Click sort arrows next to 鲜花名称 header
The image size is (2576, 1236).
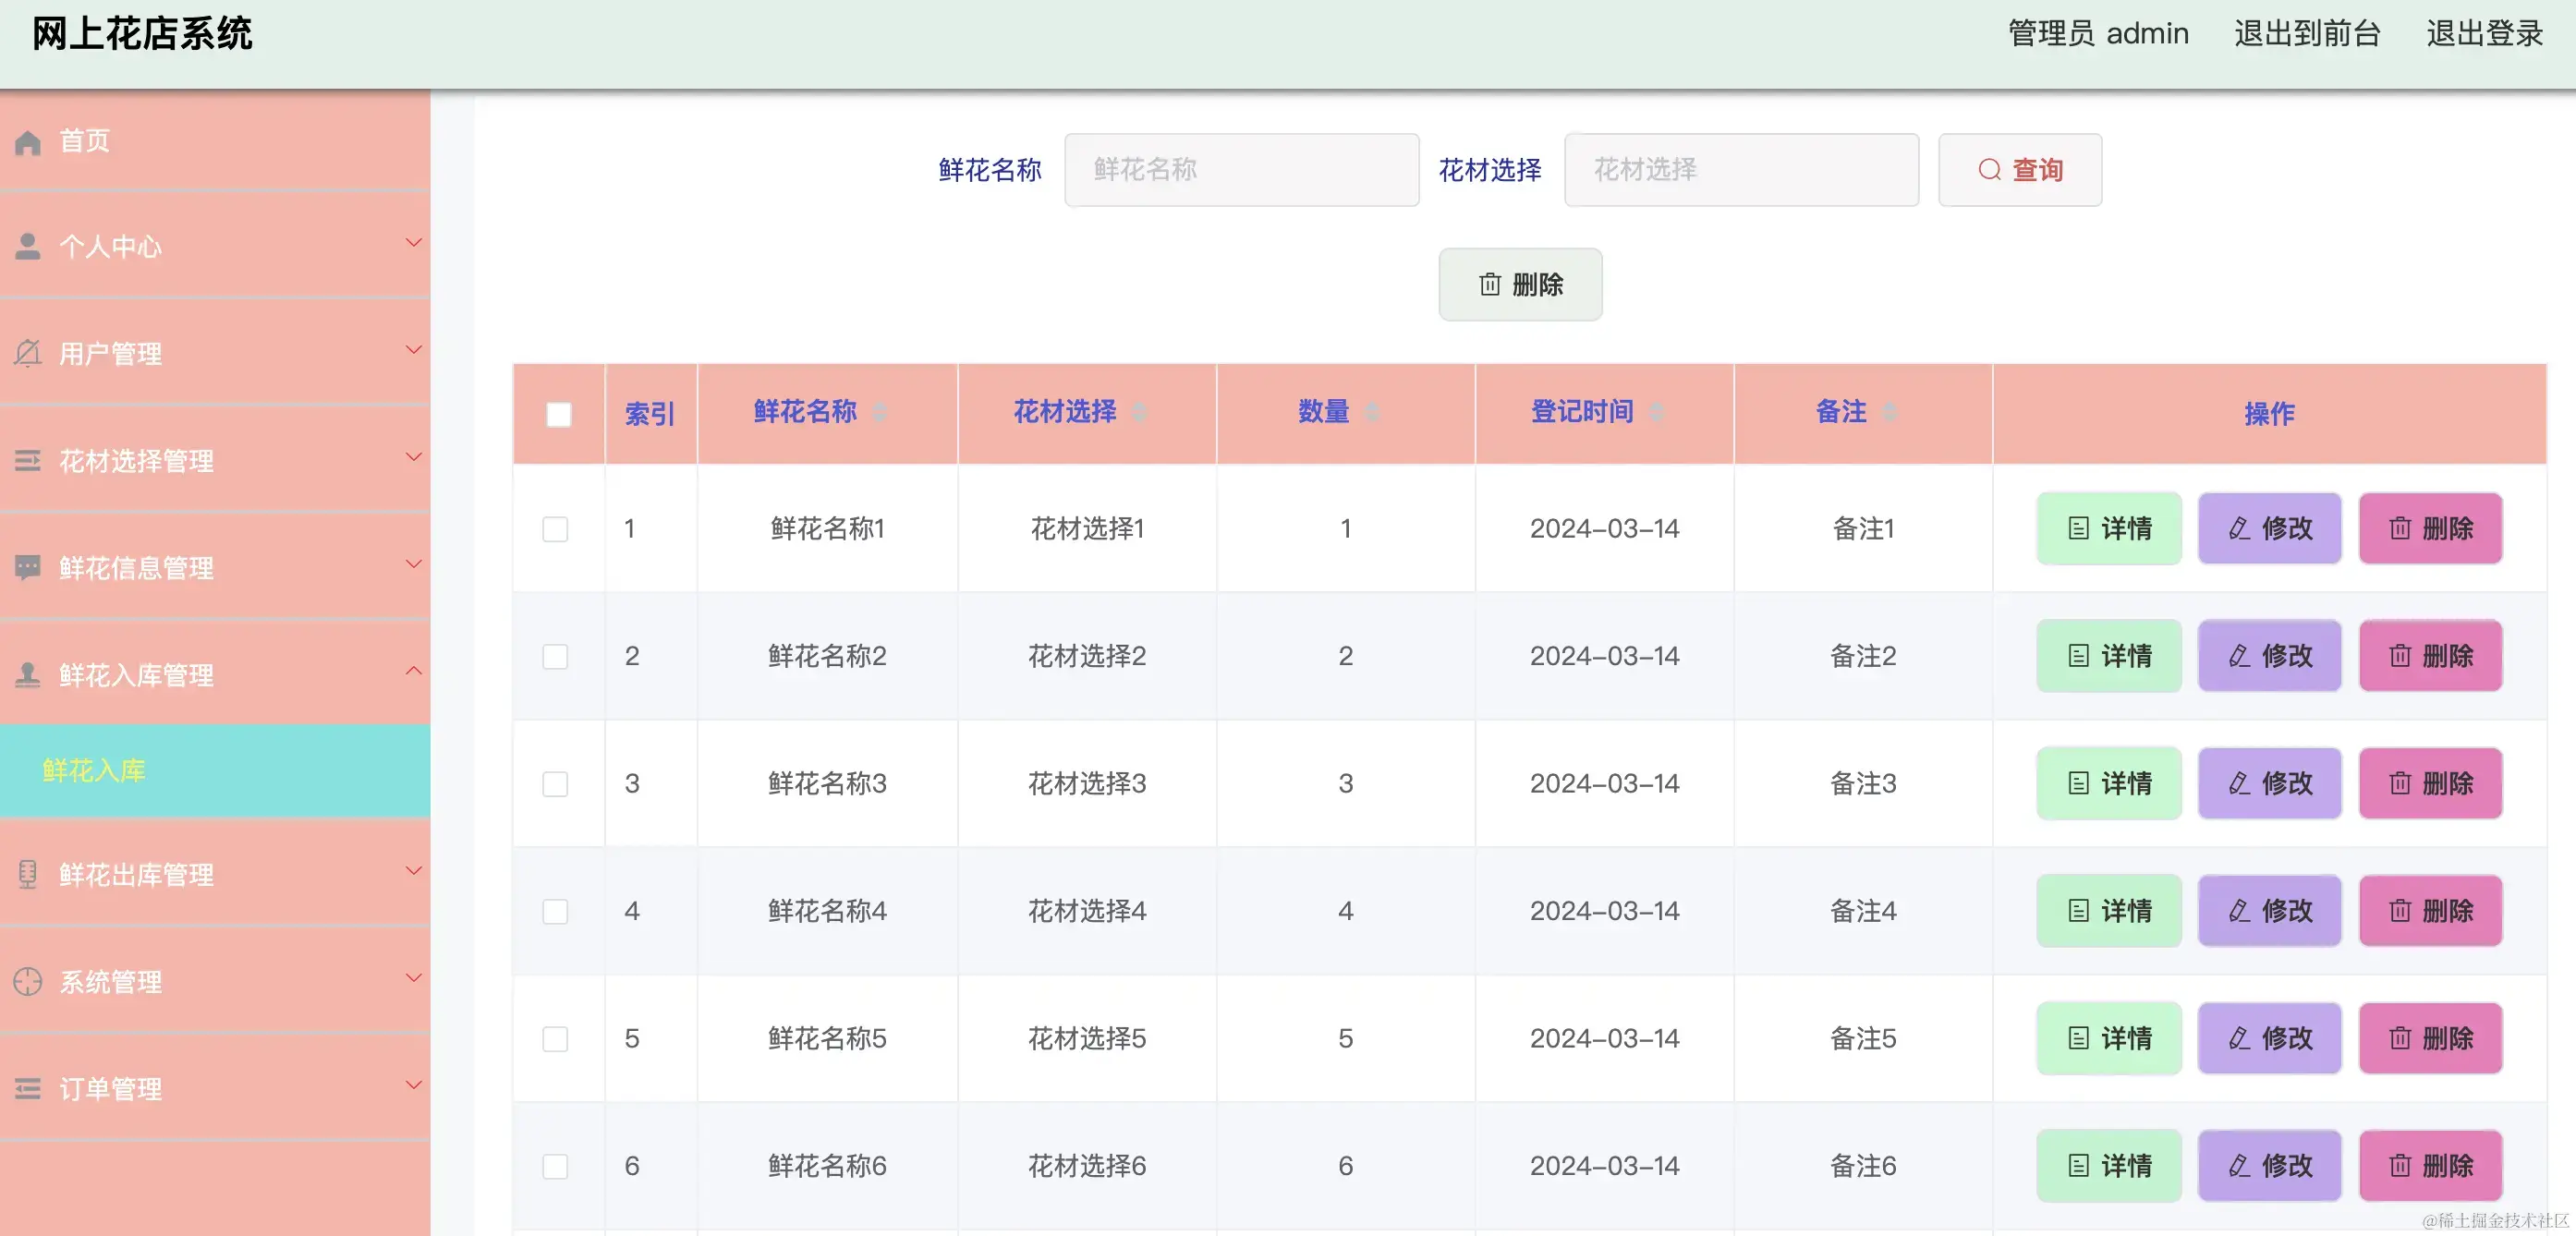click(880, 412)
